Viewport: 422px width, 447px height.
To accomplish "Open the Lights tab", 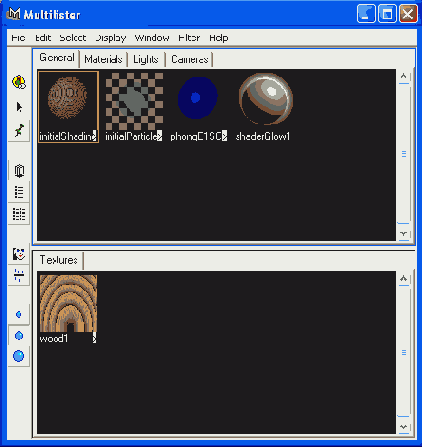I will click(x=146, y=59).
